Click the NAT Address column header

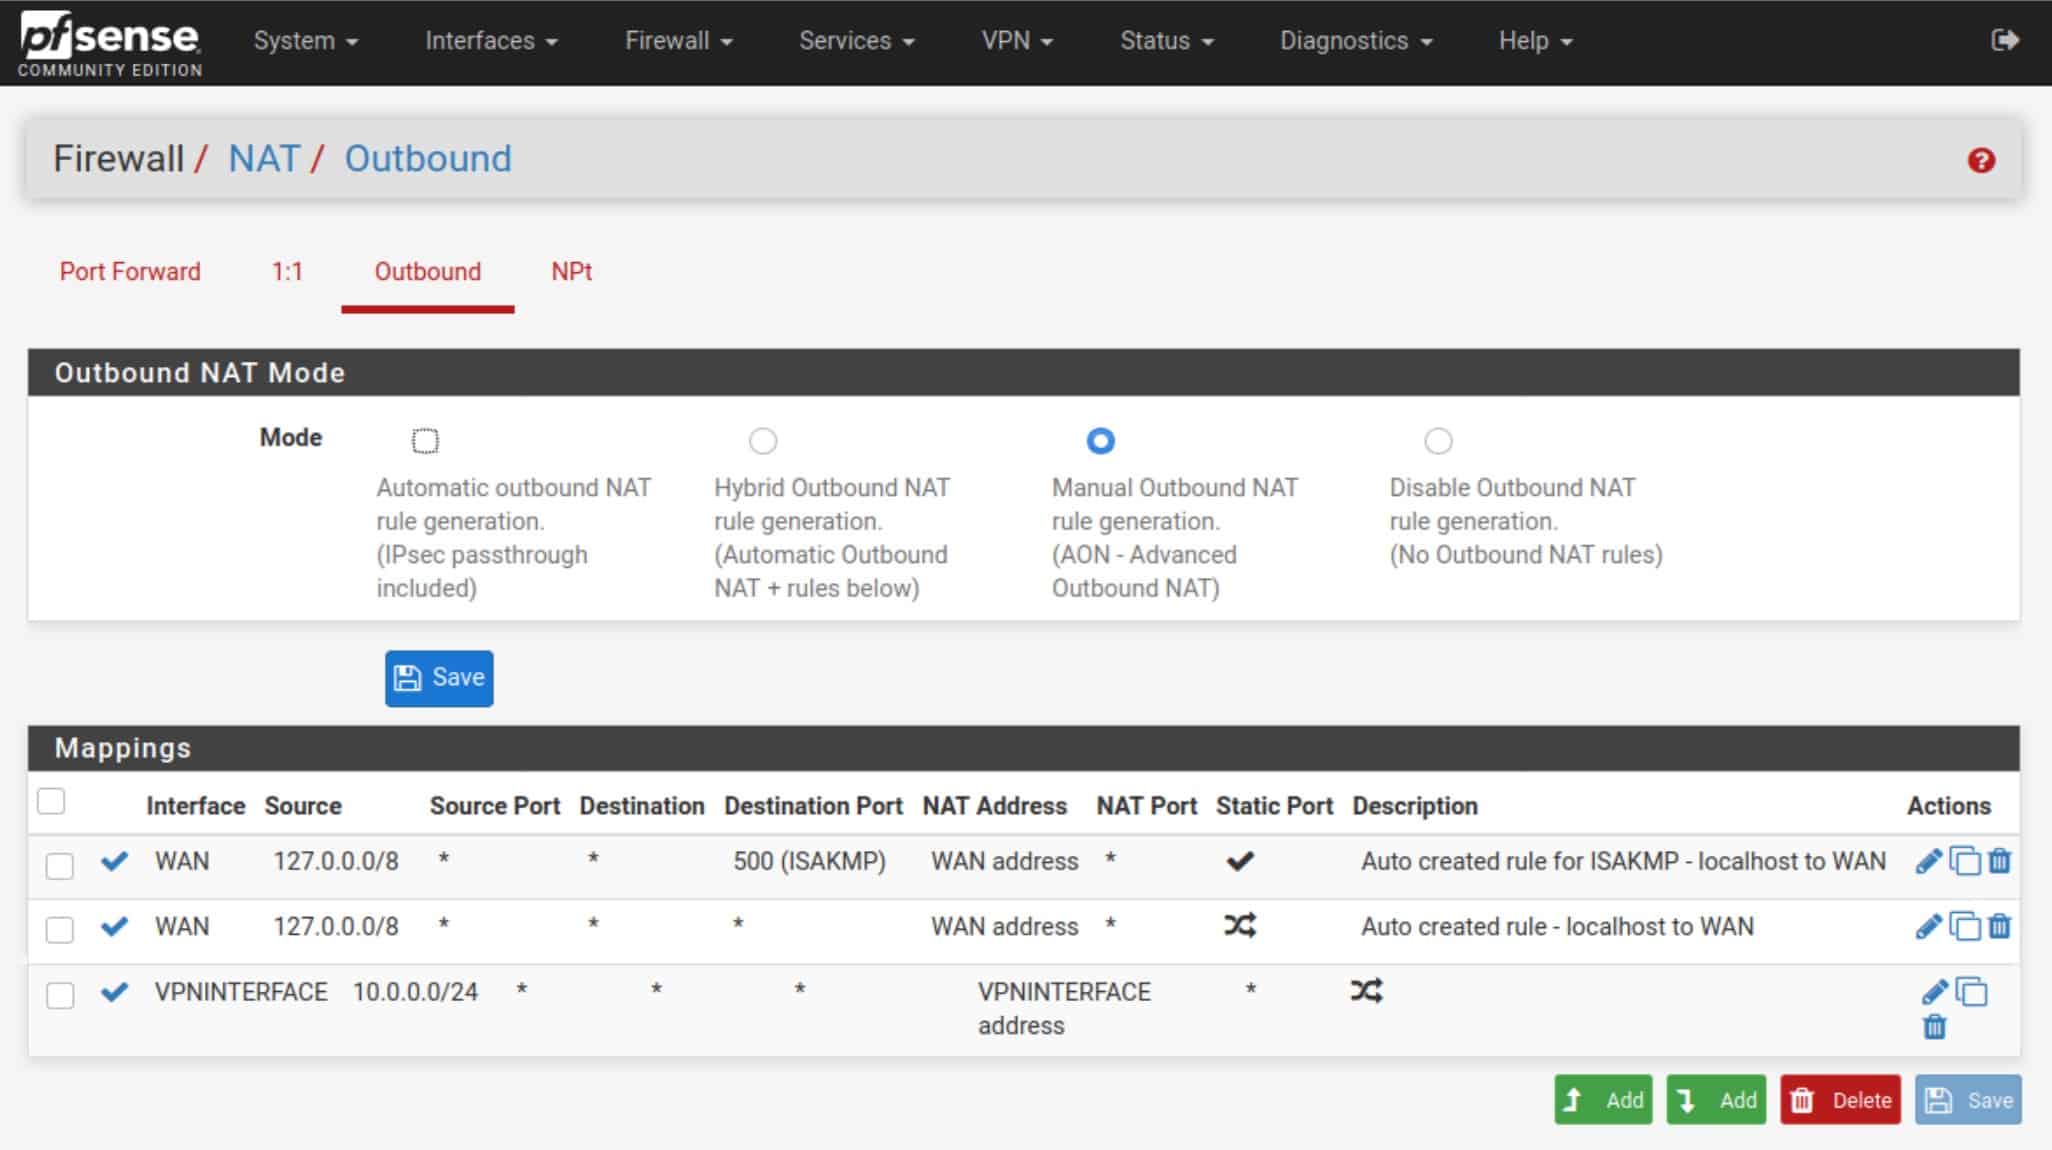(x=994, y=806)
